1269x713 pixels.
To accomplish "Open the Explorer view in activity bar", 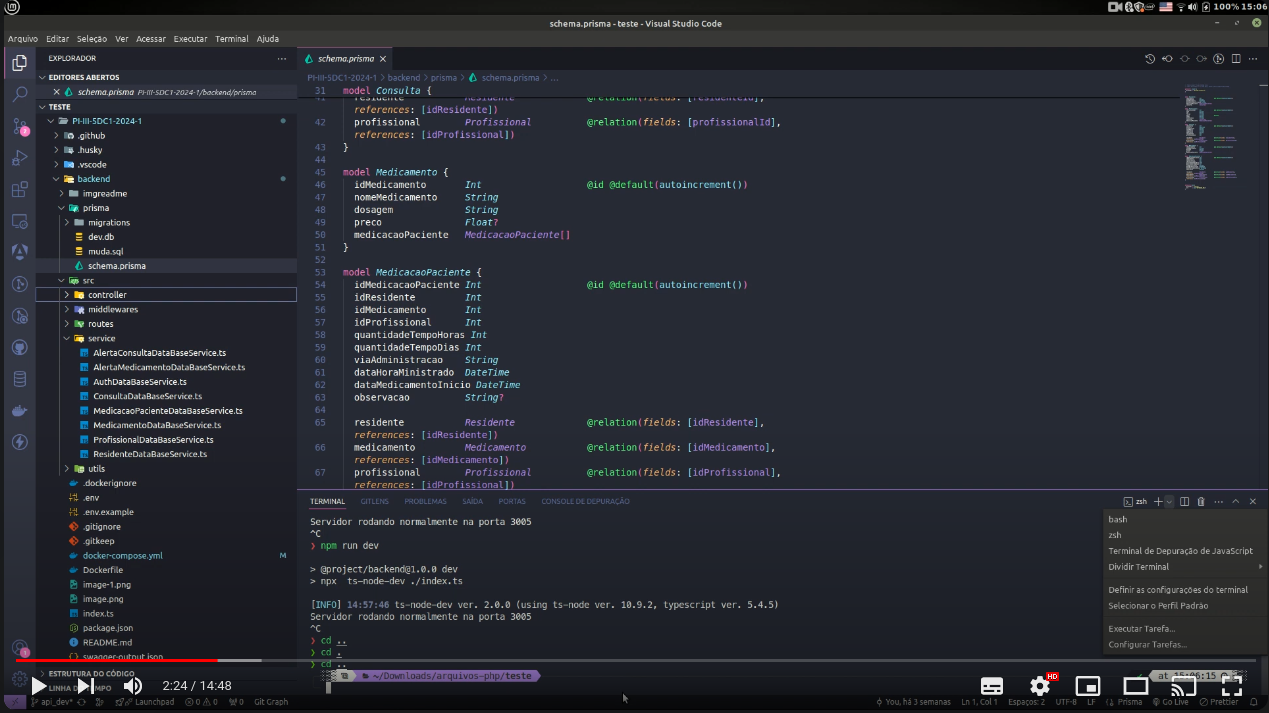I will 19,63.
